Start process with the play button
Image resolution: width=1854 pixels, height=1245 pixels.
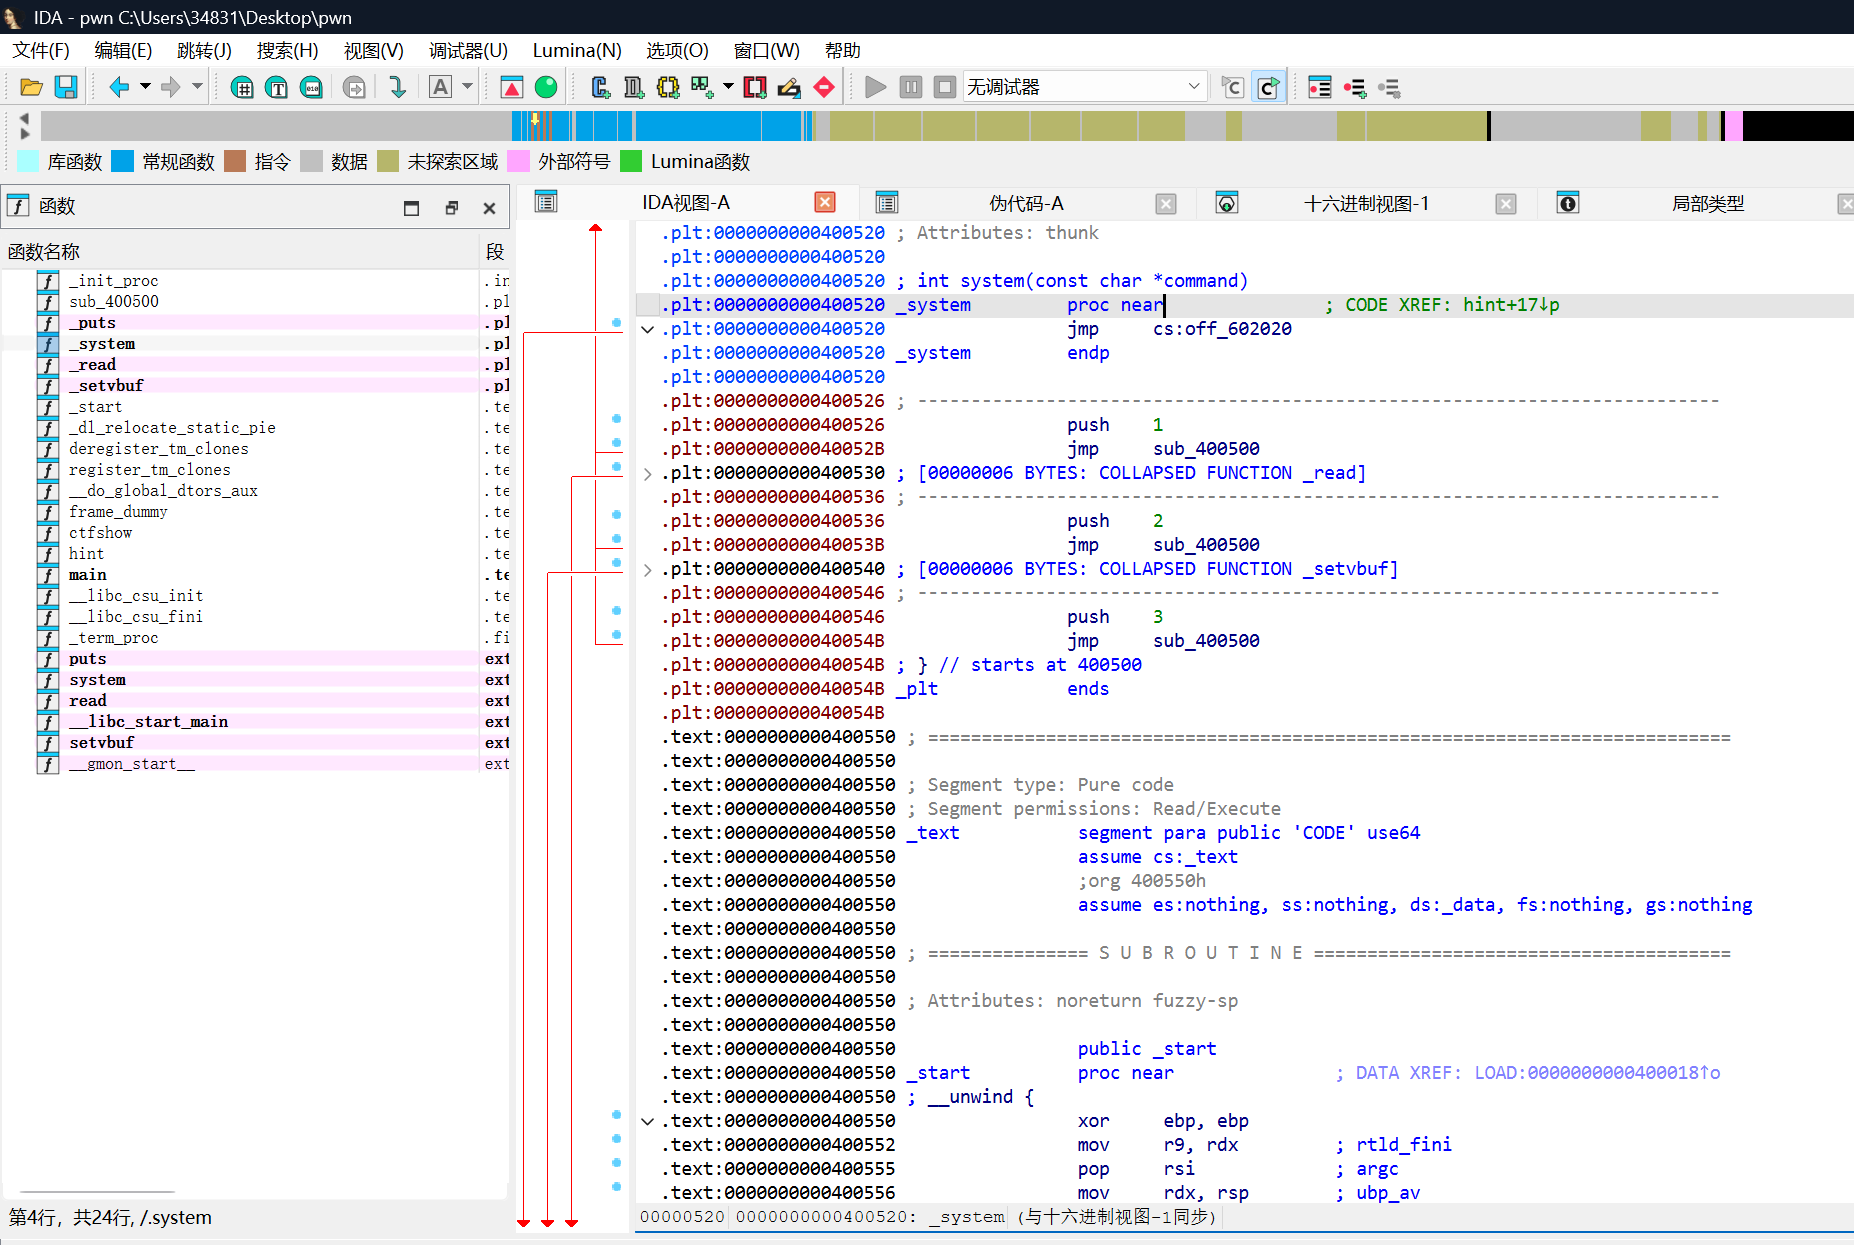(875, 88)
